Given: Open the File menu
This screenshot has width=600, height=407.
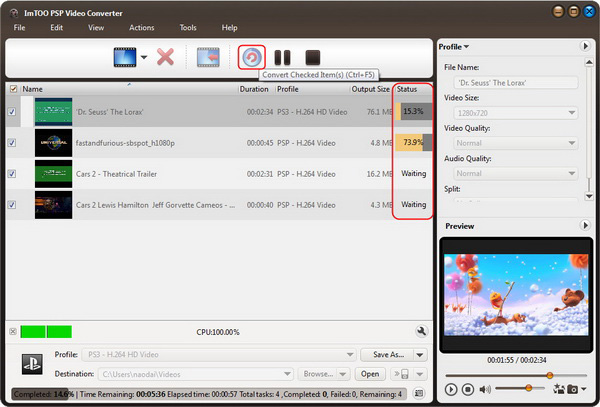Looking at the screenshot, I should click(19, 28).
